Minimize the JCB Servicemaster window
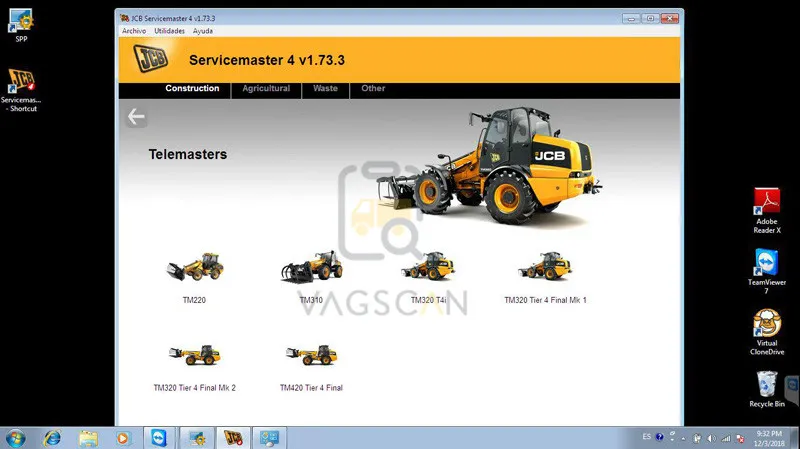 coord(631,18)
